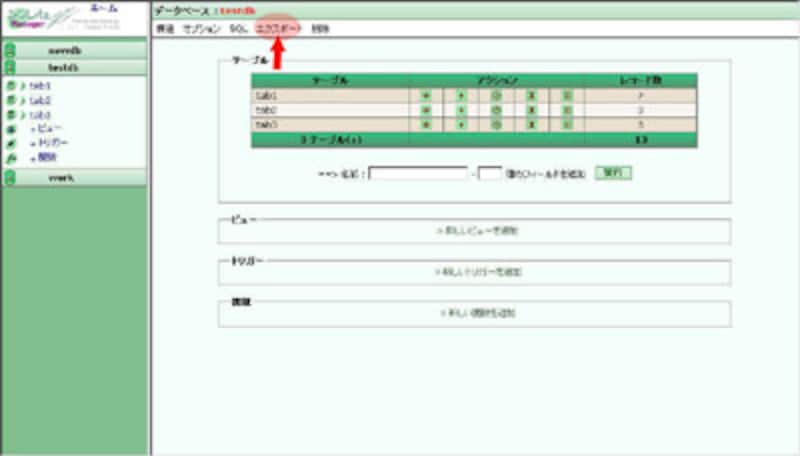The width and height of the screenshot is (800, 456).
Task: Click the database icon beside work
Action: tap(10, 178)
